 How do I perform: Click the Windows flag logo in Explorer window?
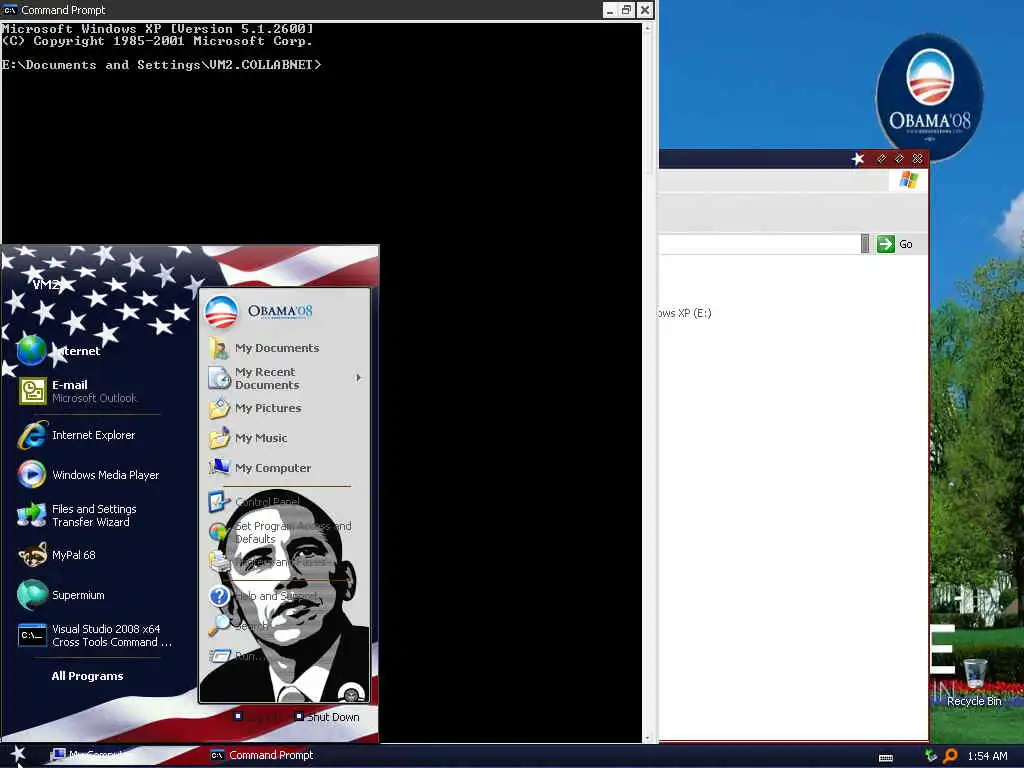point(908,180)
